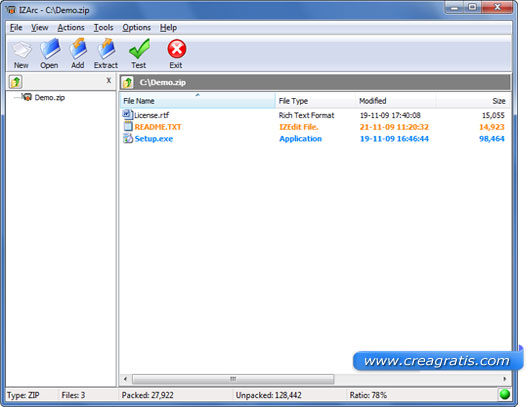Screen dimensions: 530x407
Task: Open the Actions menu
Action: 71,27
